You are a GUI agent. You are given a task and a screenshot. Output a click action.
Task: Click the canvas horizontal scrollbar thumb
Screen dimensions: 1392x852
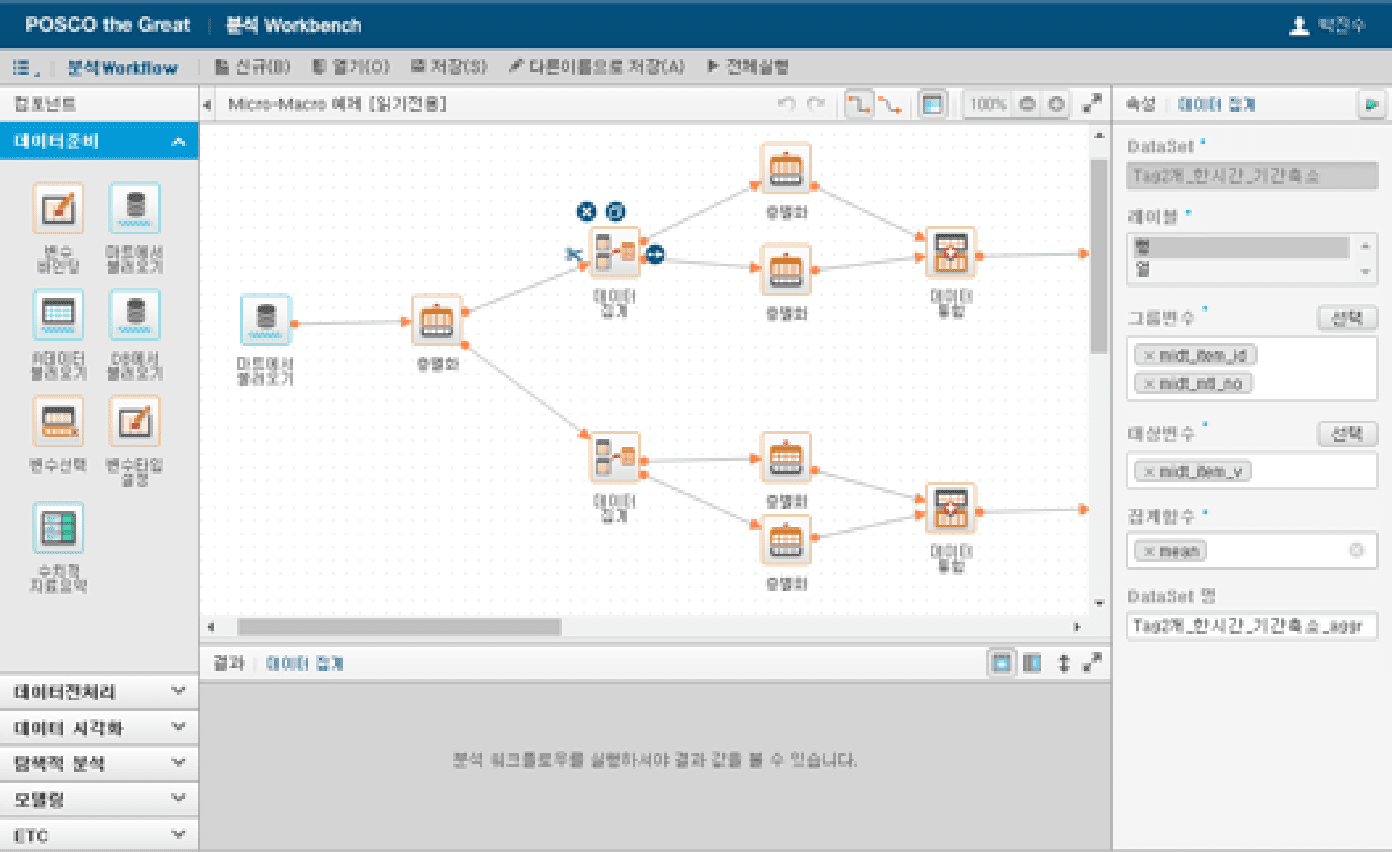pos(399,626)
